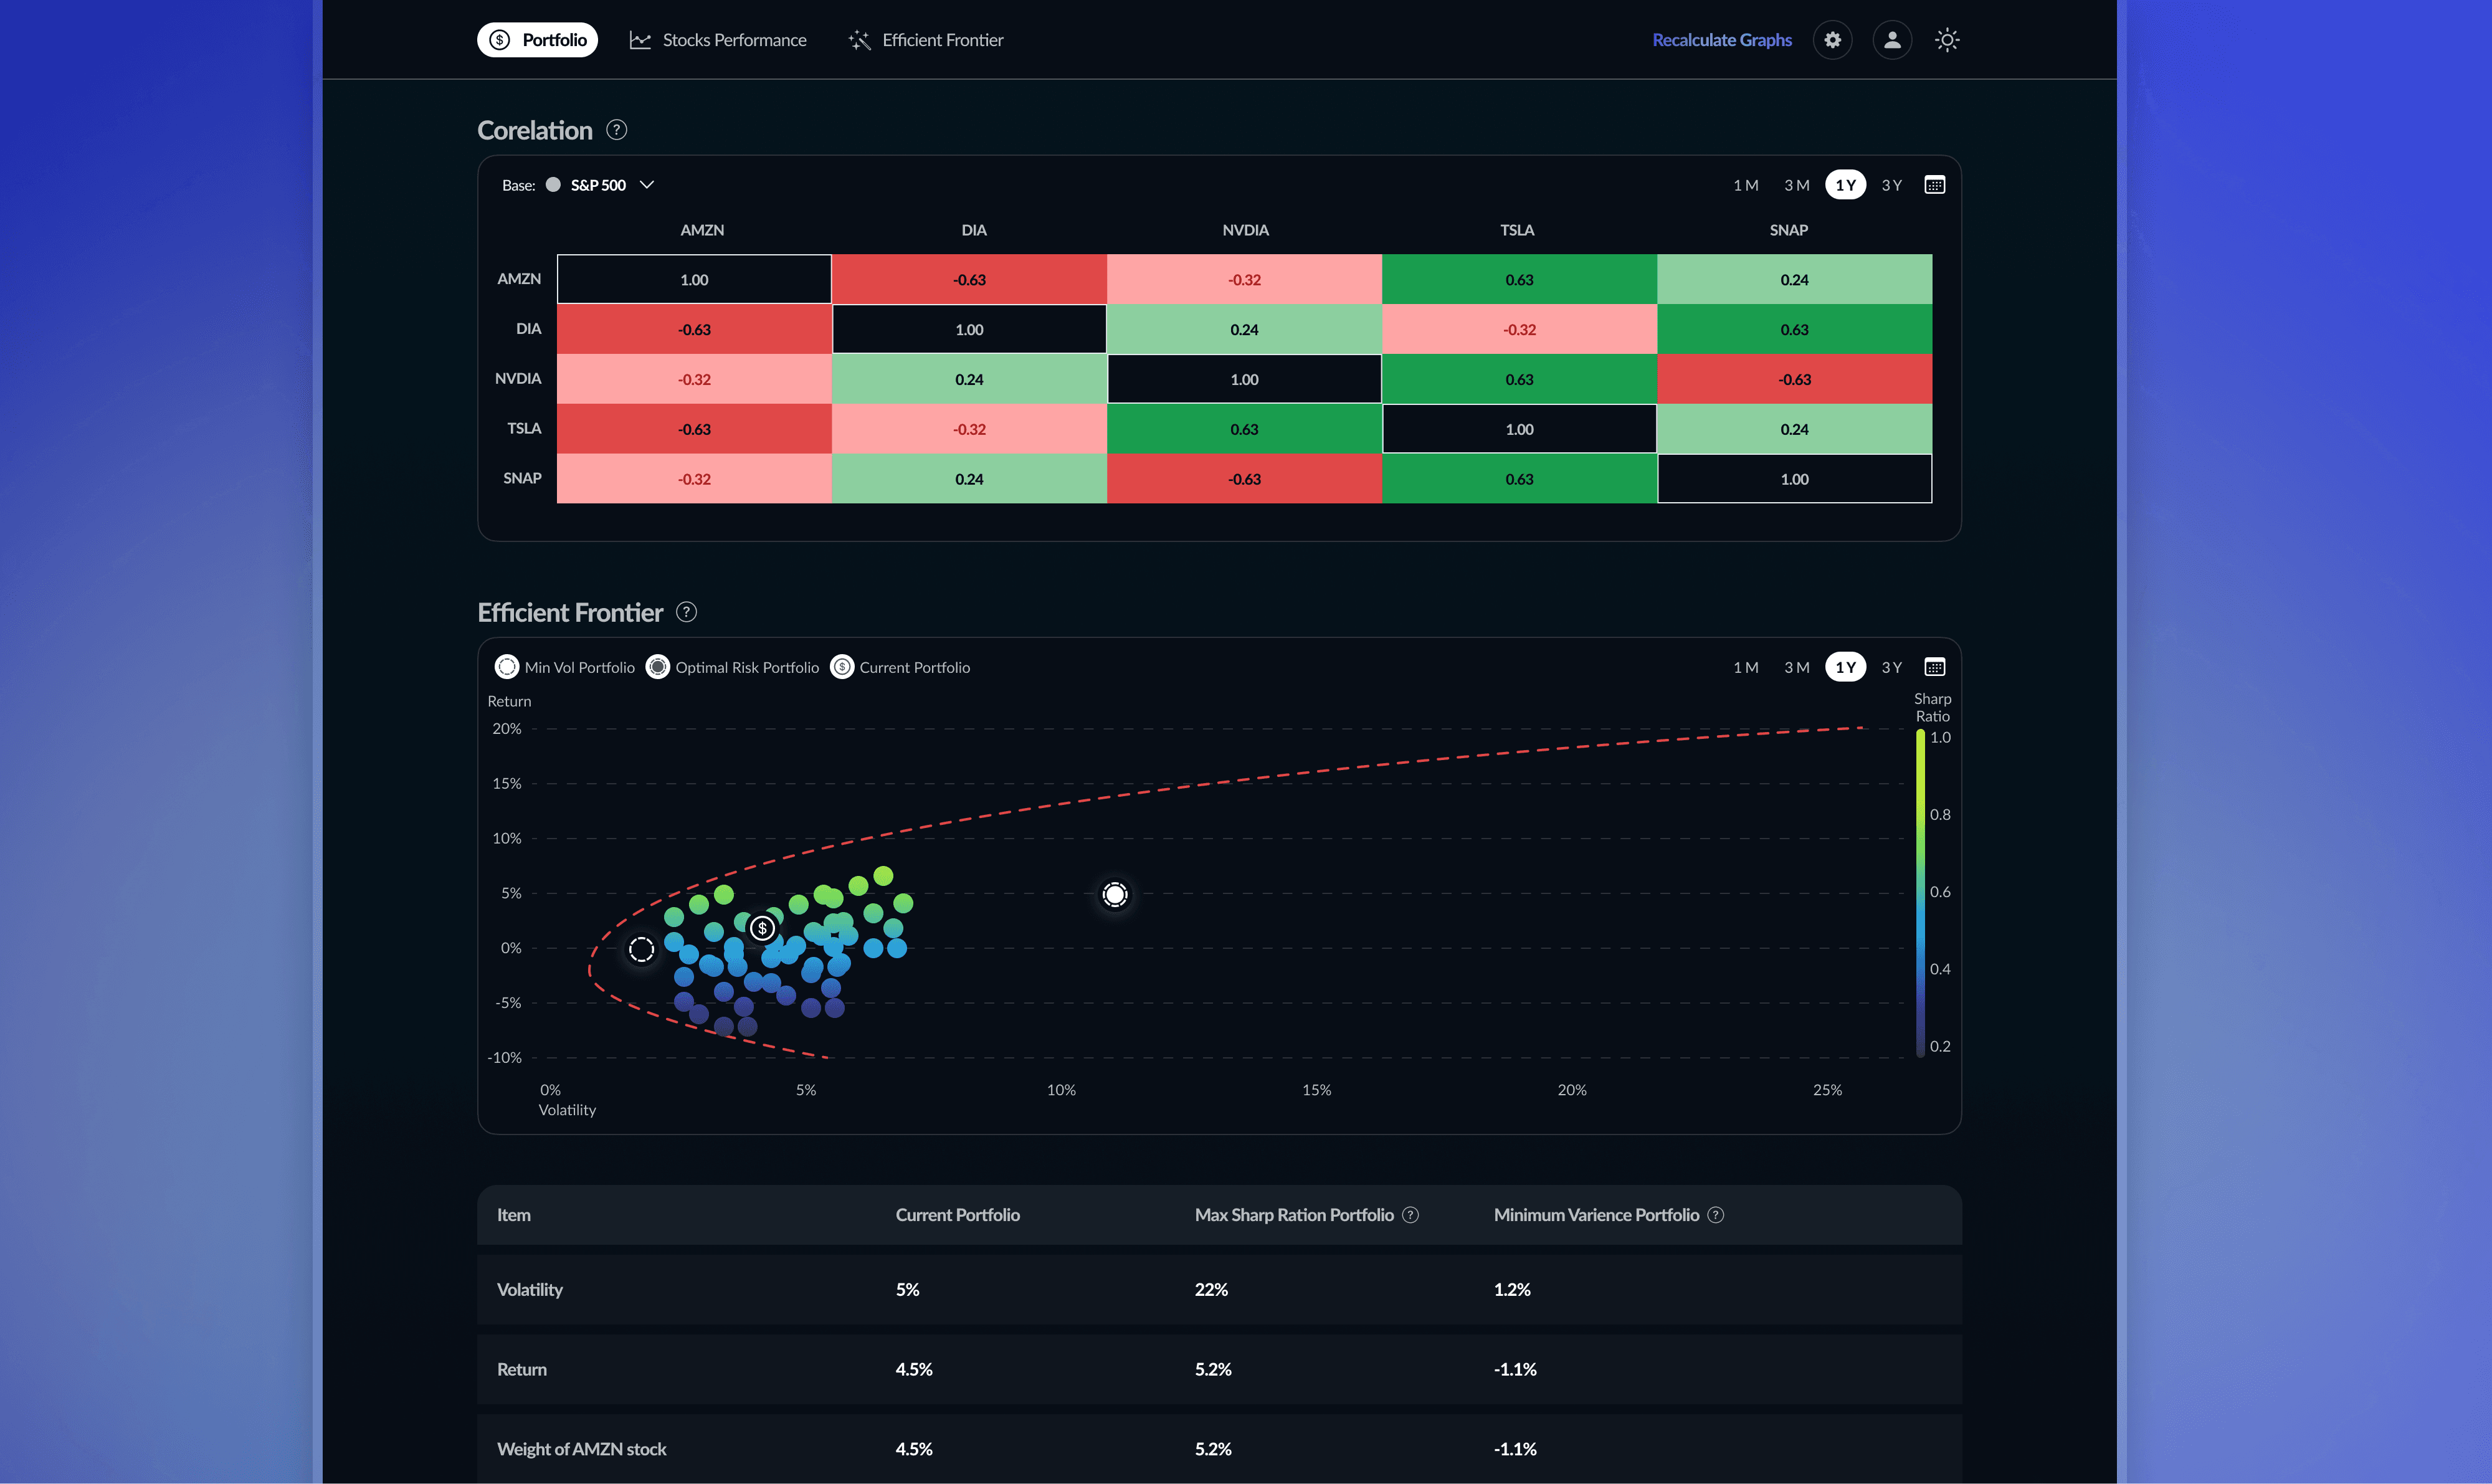The height and width of the screenshot is (1484, 2492).
Task: Click Recalculate Graphs link
Action: [x=1721, y=40]
